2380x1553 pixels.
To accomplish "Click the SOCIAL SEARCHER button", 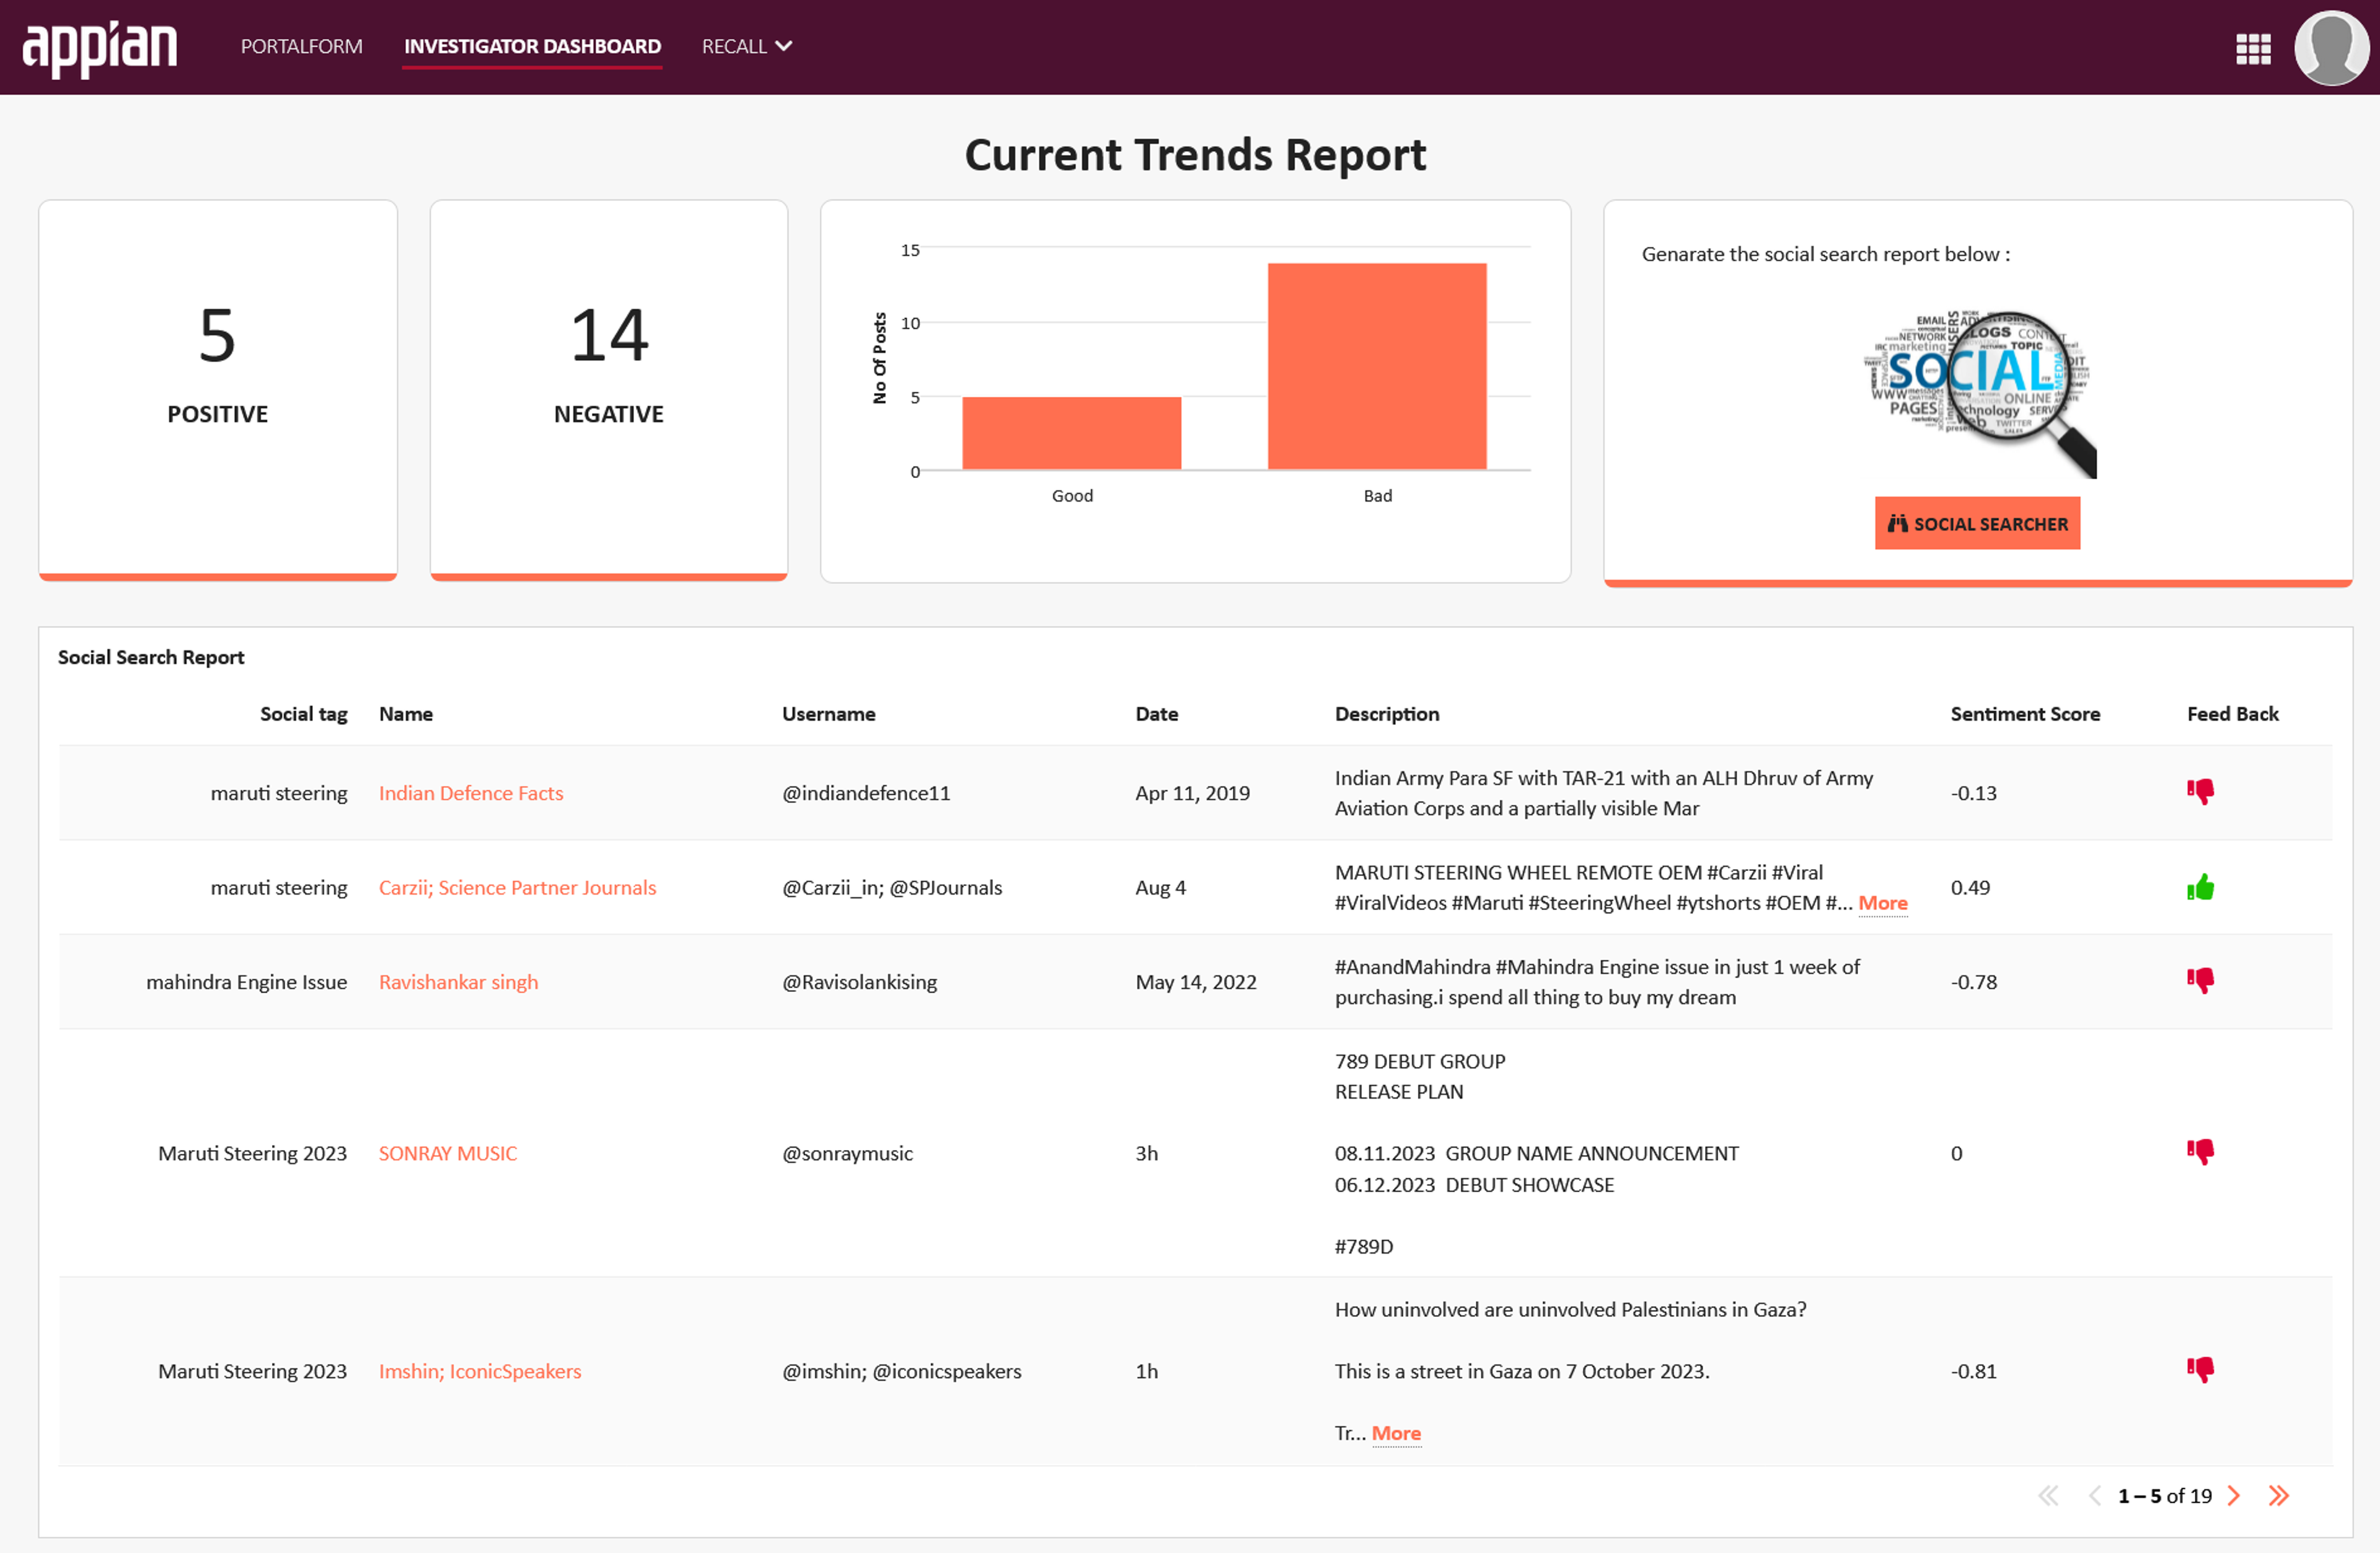I will tap(1977, 523).
